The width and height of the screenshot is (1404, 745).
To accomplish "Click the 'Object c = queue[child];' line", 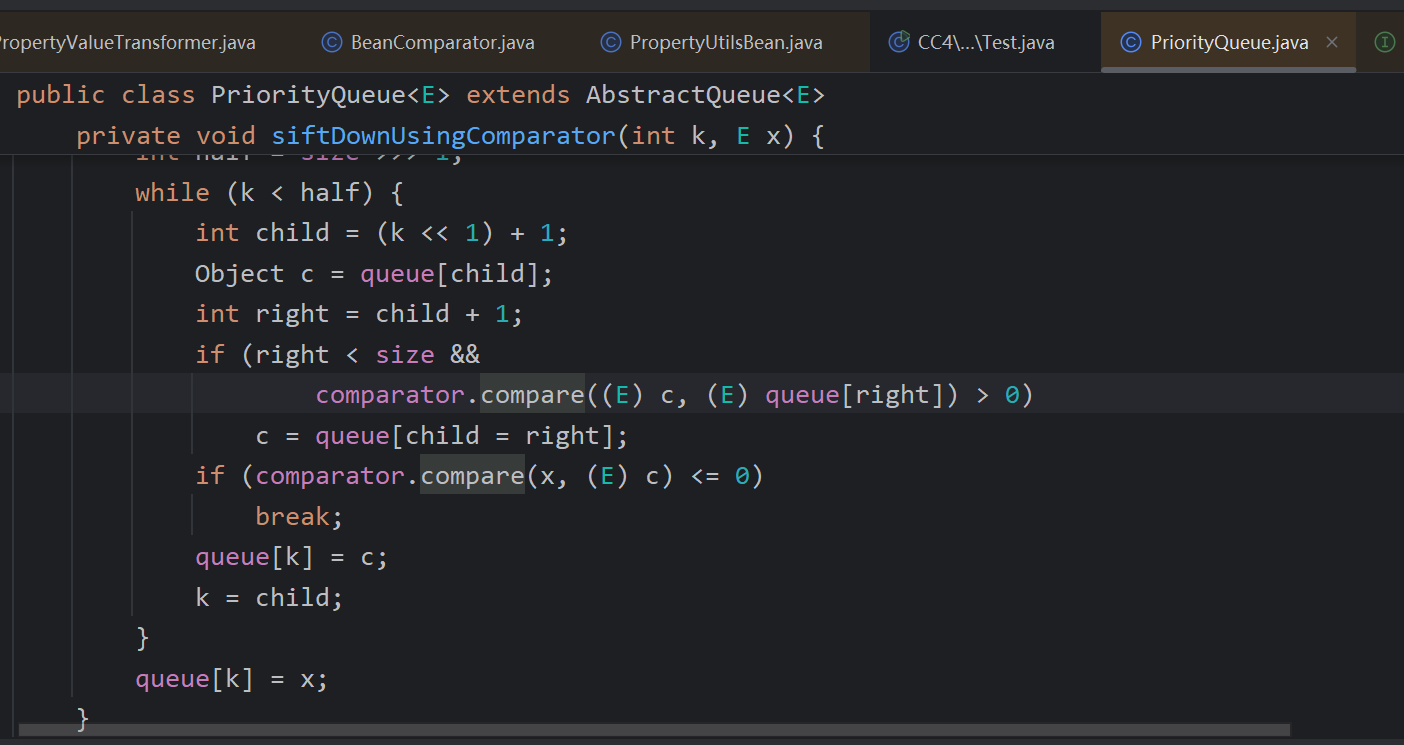I will [374, 273].
